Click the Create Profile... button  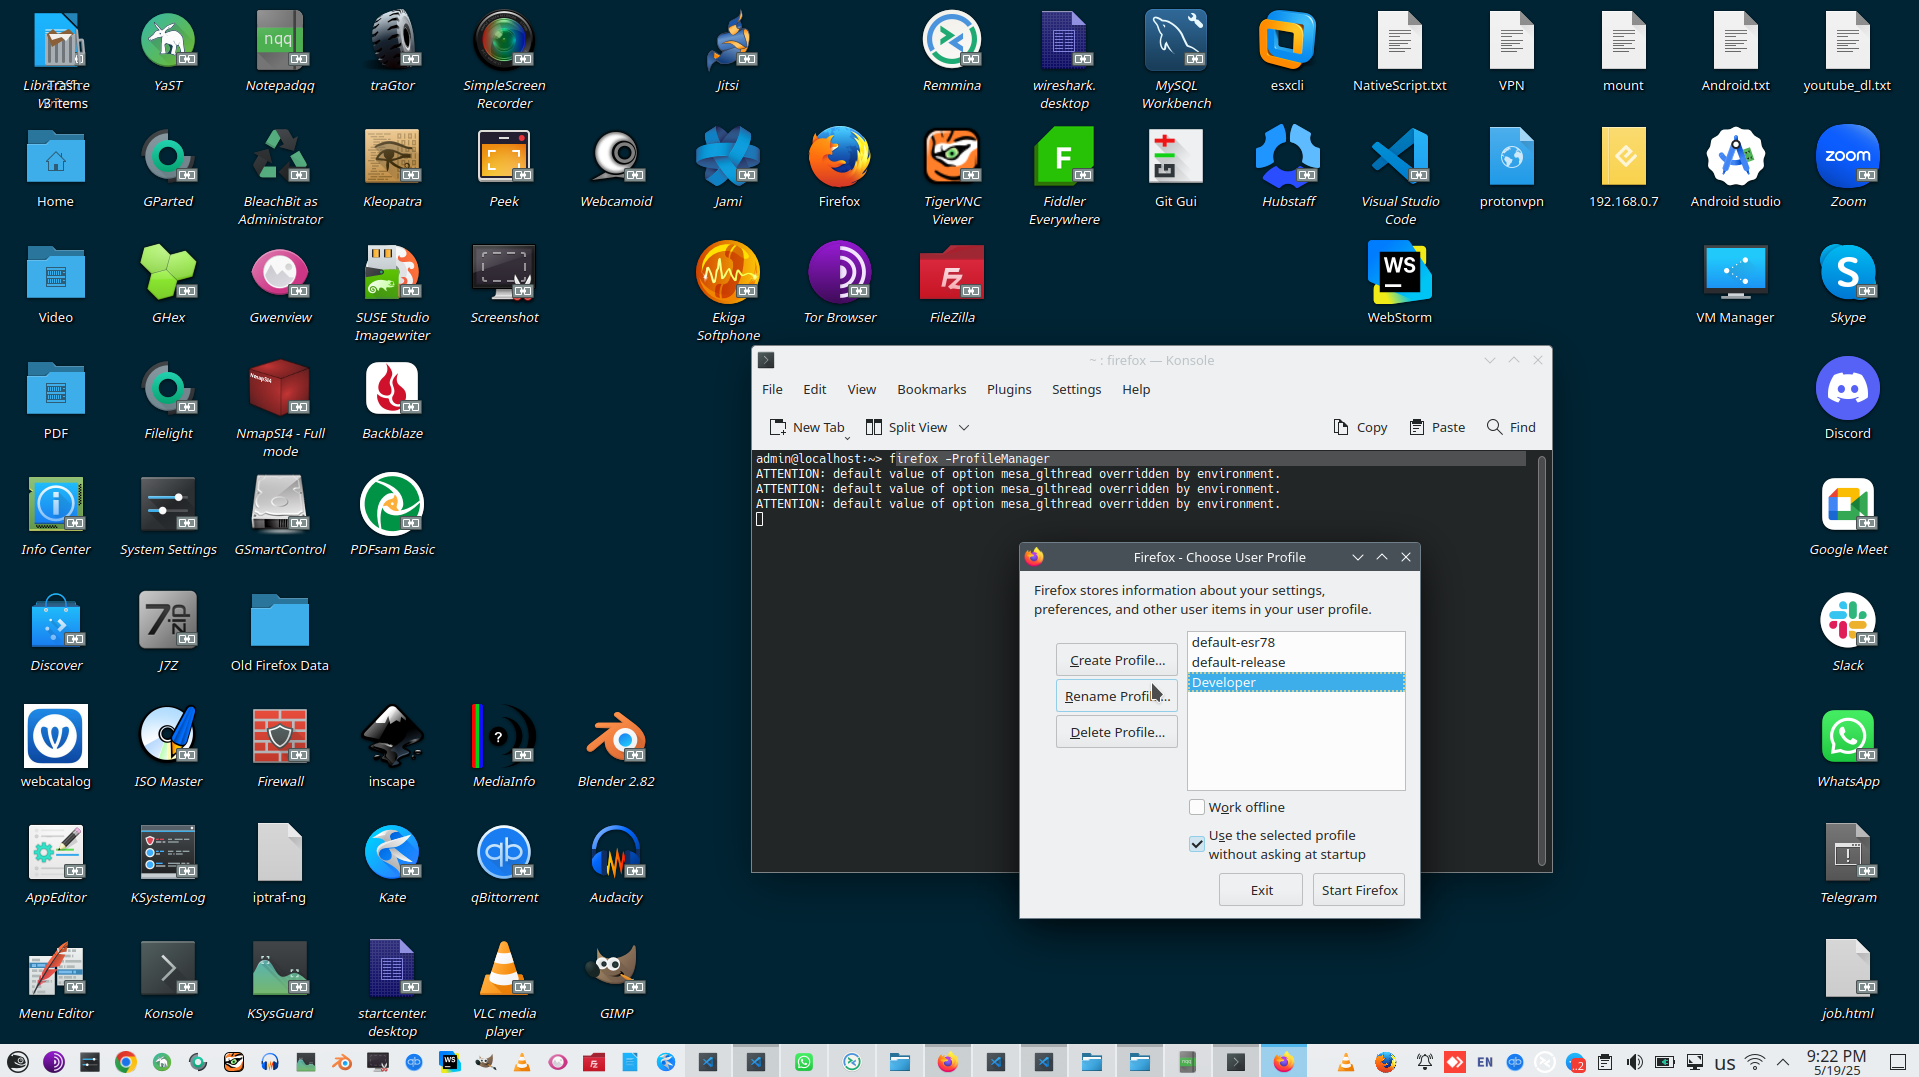tap(1117, 660)
